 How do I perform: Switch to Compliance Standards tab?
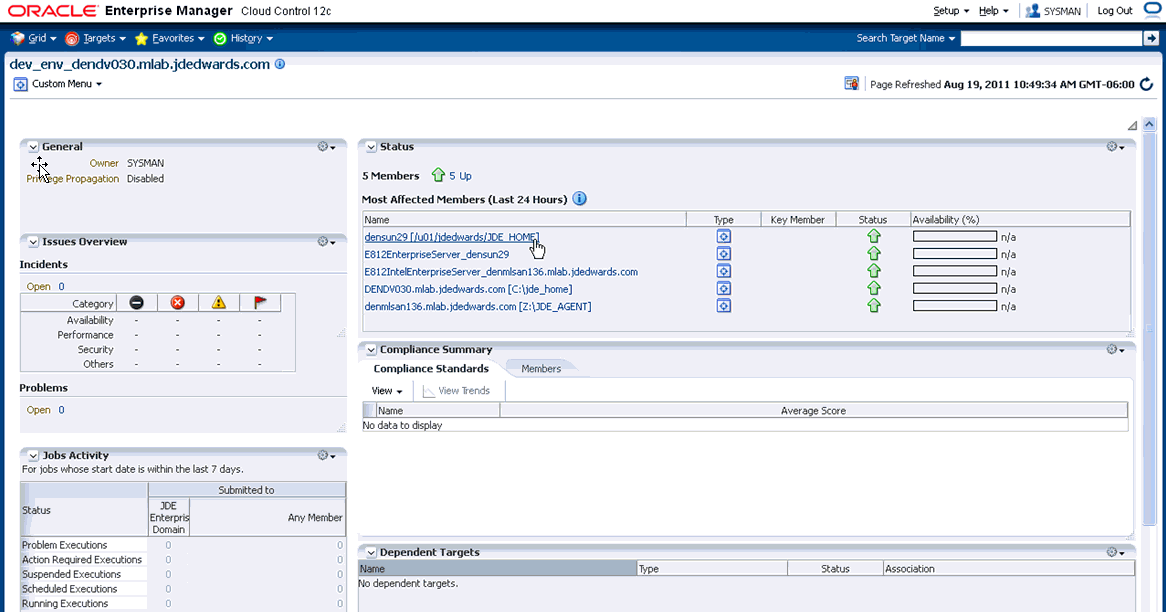pos(431,369)
